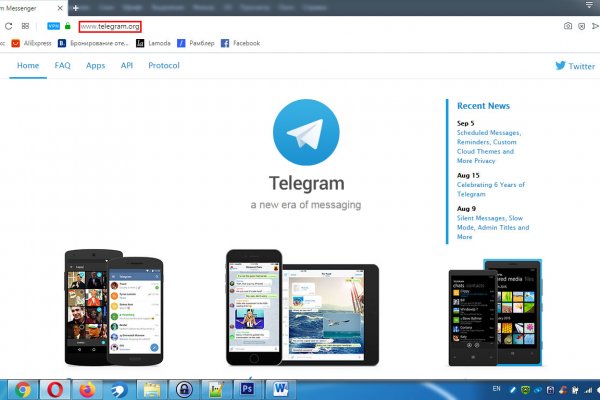Open the Speed Dial grid icon
The image size is (600, 400).
coord(25,25)
